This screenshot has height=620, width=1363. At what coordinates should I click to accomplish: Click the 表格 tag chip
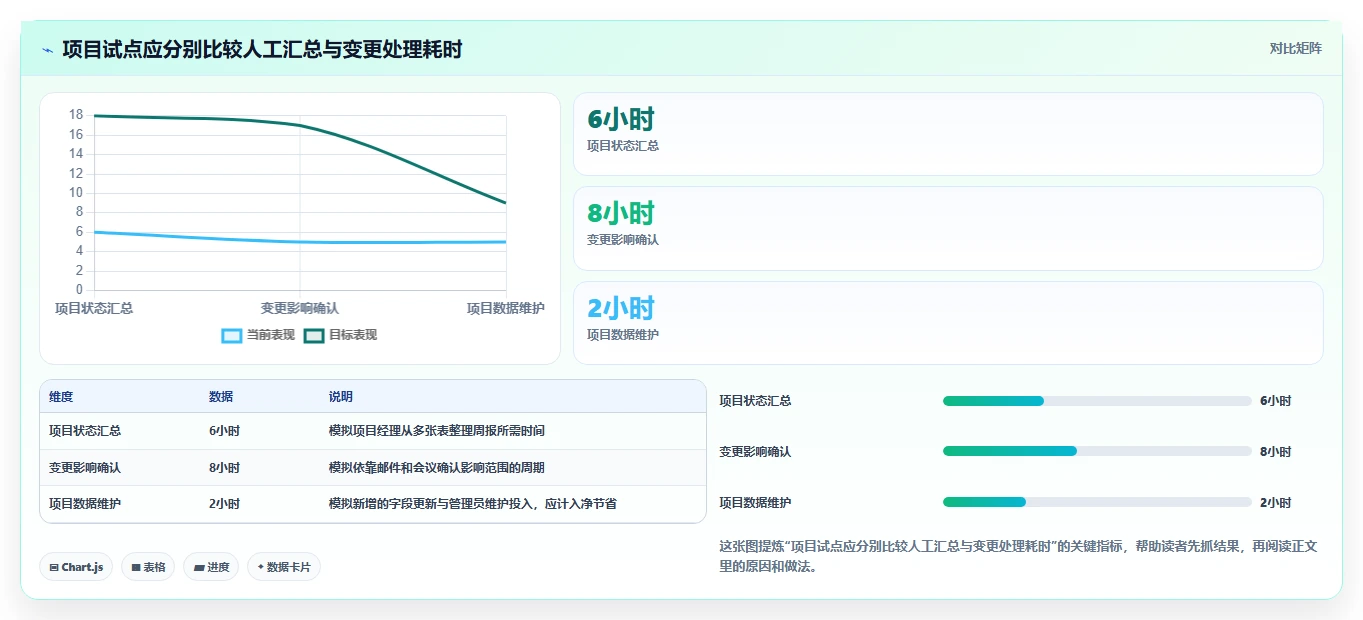click(x=148, y=567)
